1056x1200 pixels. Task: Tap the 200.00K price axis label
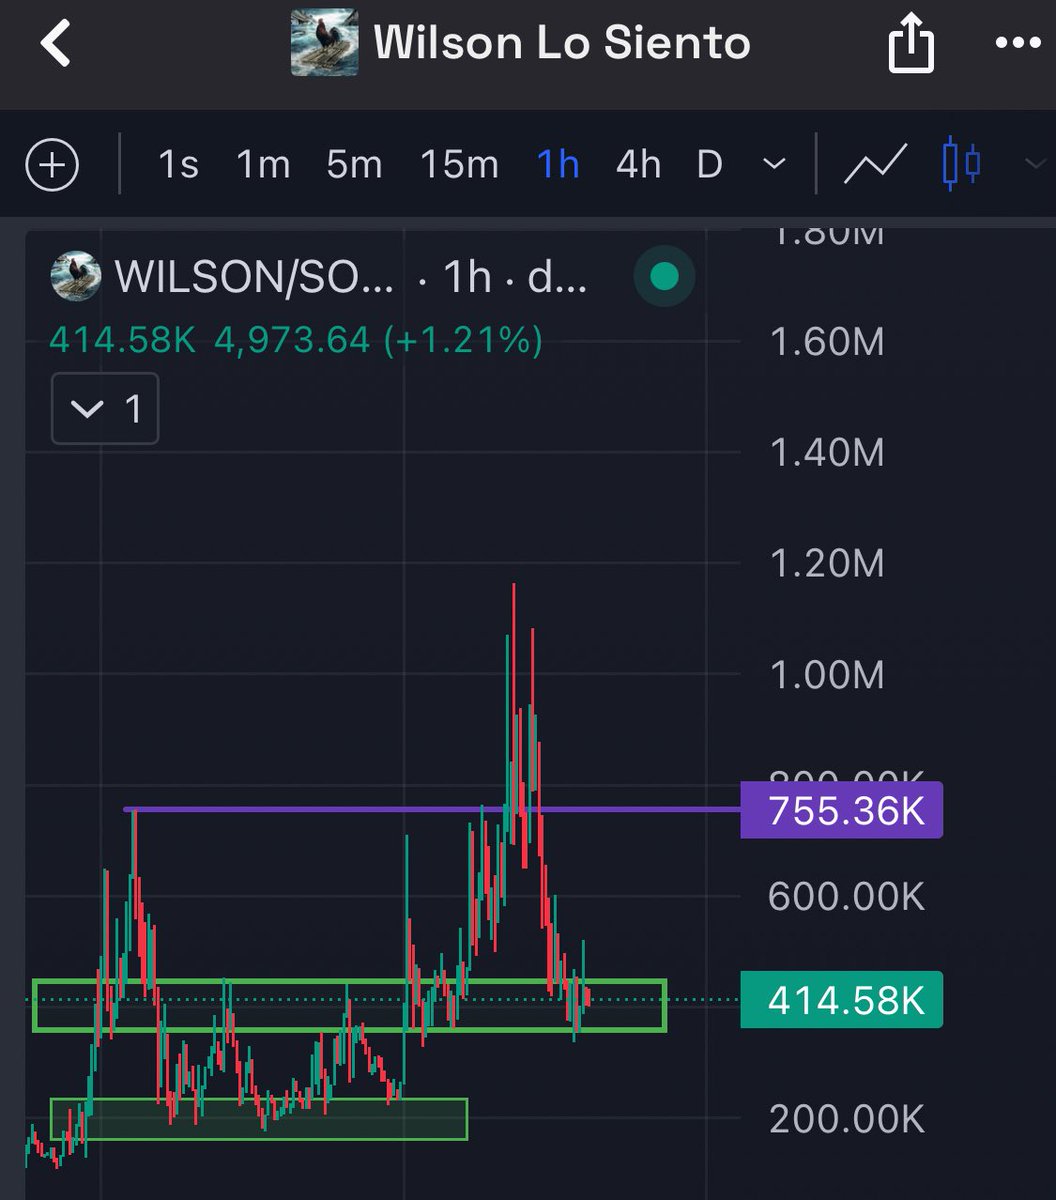(846, 1119)
